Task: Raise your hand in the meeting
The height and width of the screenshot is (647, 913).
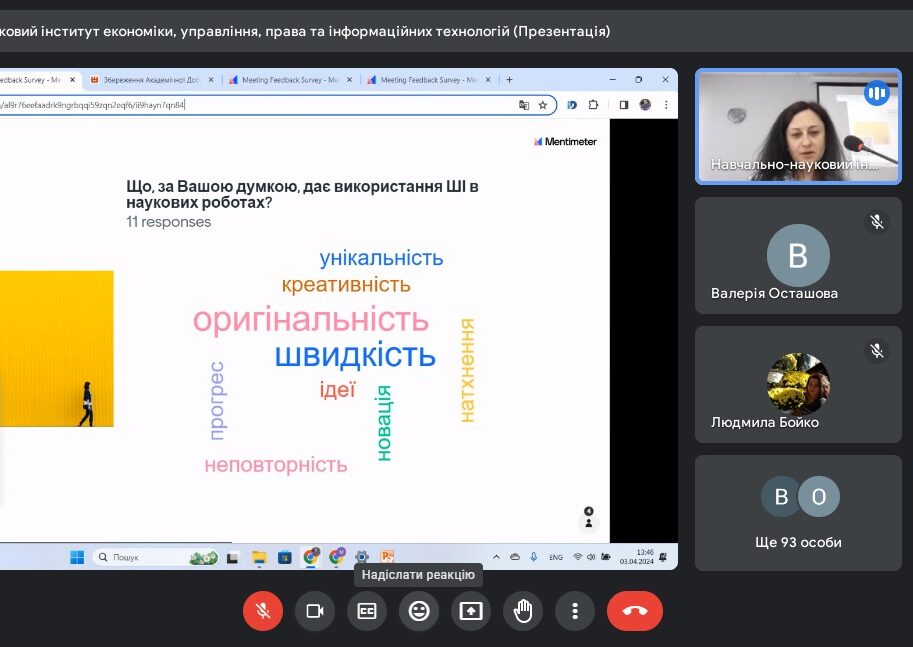Action: [523, 611]
